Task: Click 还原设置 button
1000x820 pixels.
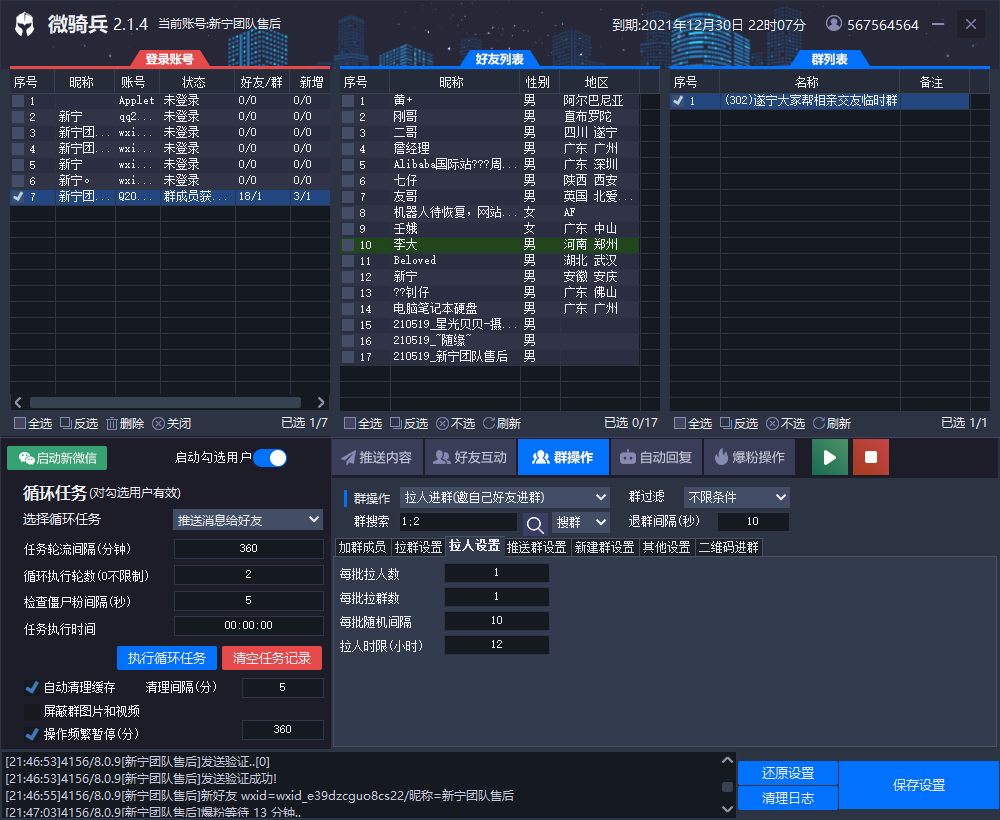Action: 788,773
